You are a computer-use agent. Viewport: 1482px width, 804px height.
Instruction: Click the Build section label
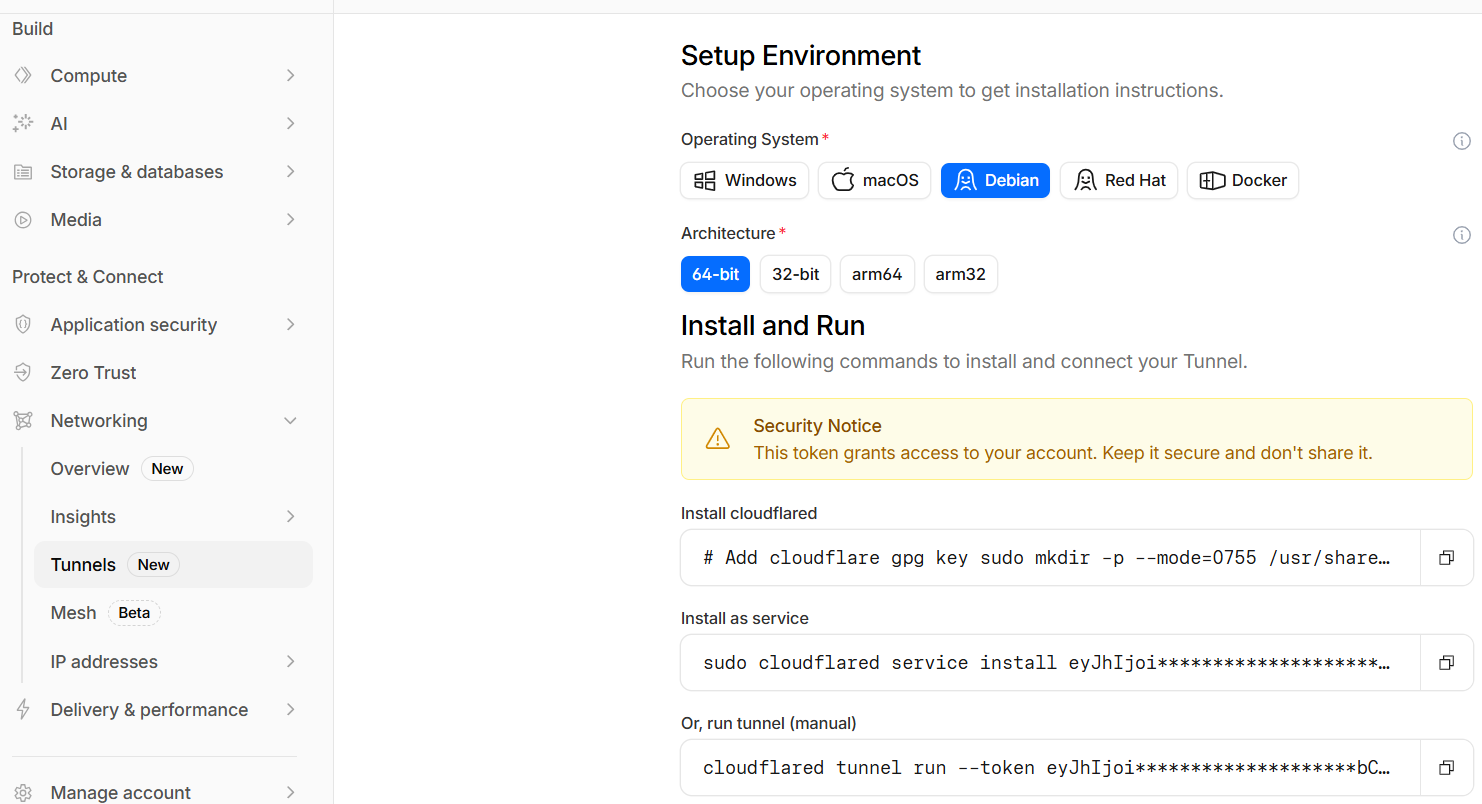[33, 29]
